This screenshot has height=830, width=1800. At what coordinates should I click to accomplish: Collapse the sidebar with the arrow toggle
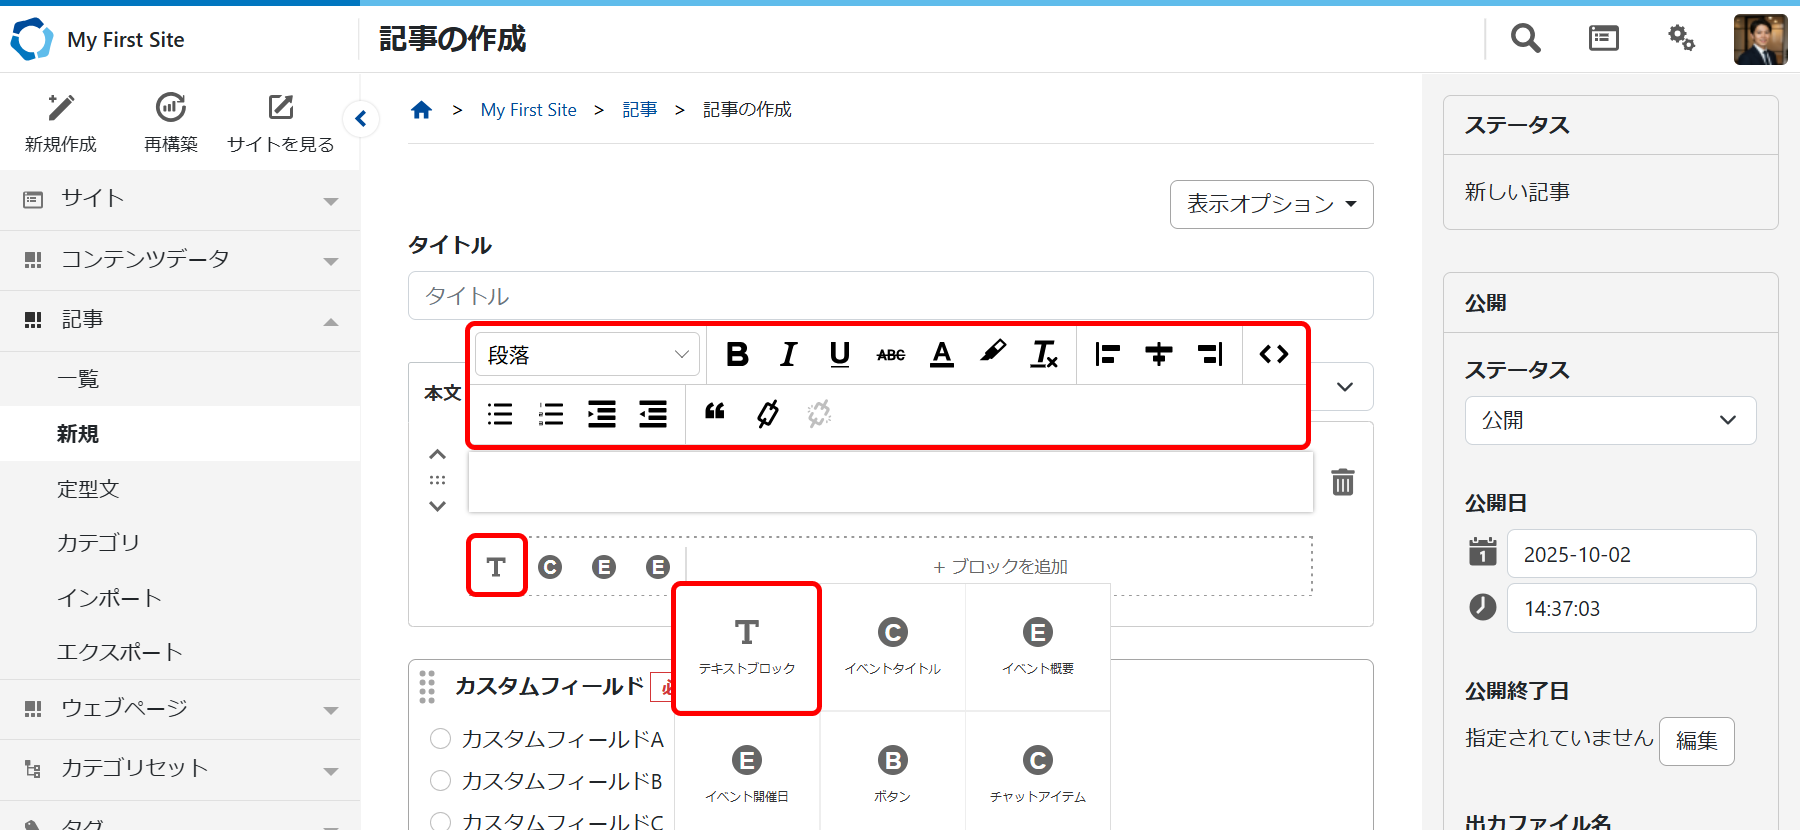361,119
